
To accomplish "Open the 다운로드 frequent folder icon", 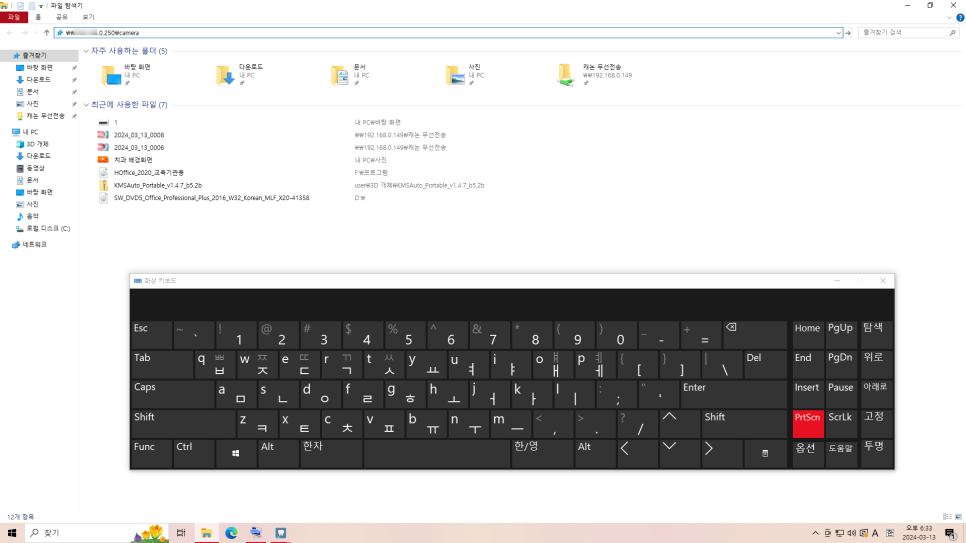I will tap(225, 75).
